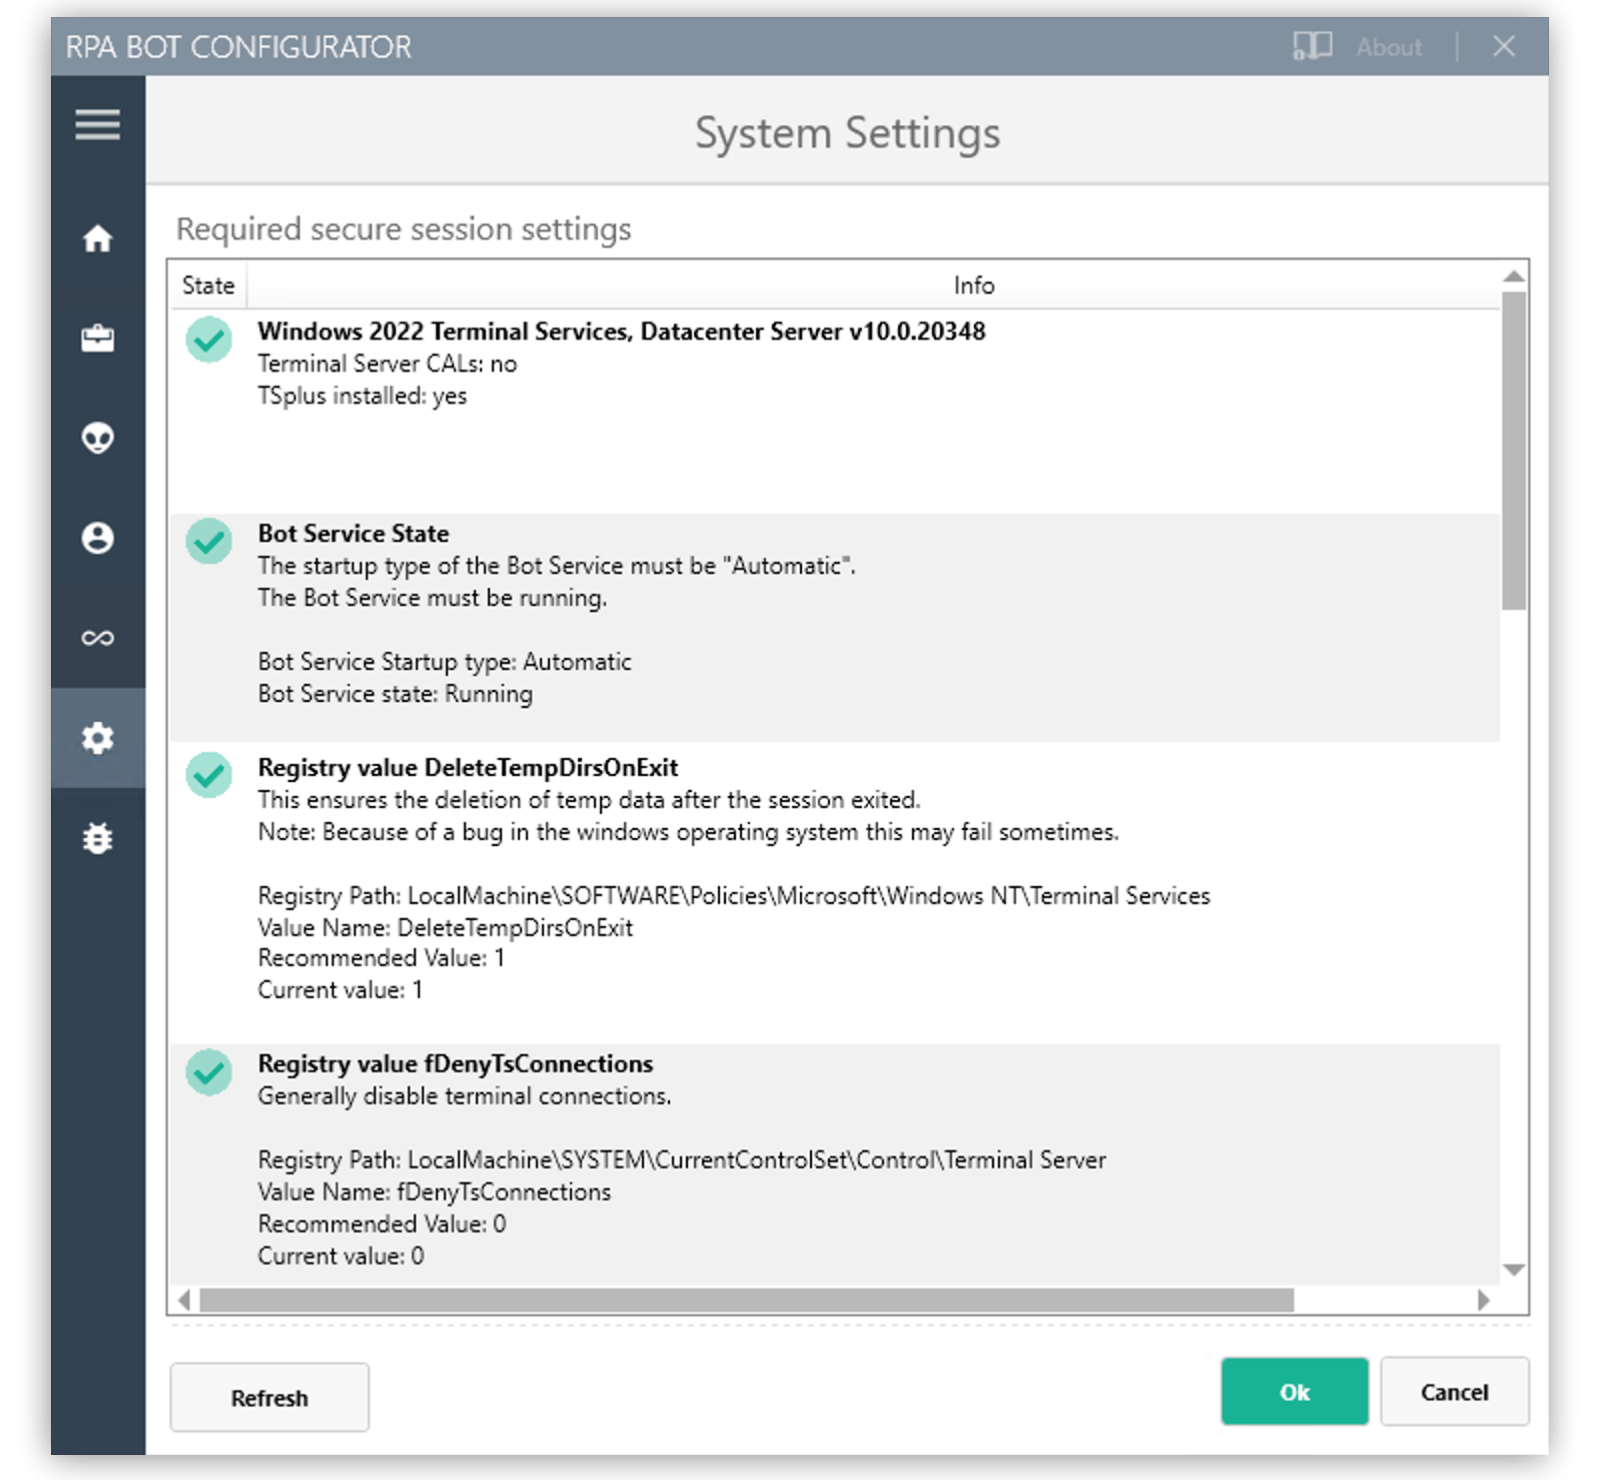Image resolution: width=1600 pixels, height=1480 pixels.
Task: Open the documentation book icon in the title bar
Action: [x=1311, y=46]
